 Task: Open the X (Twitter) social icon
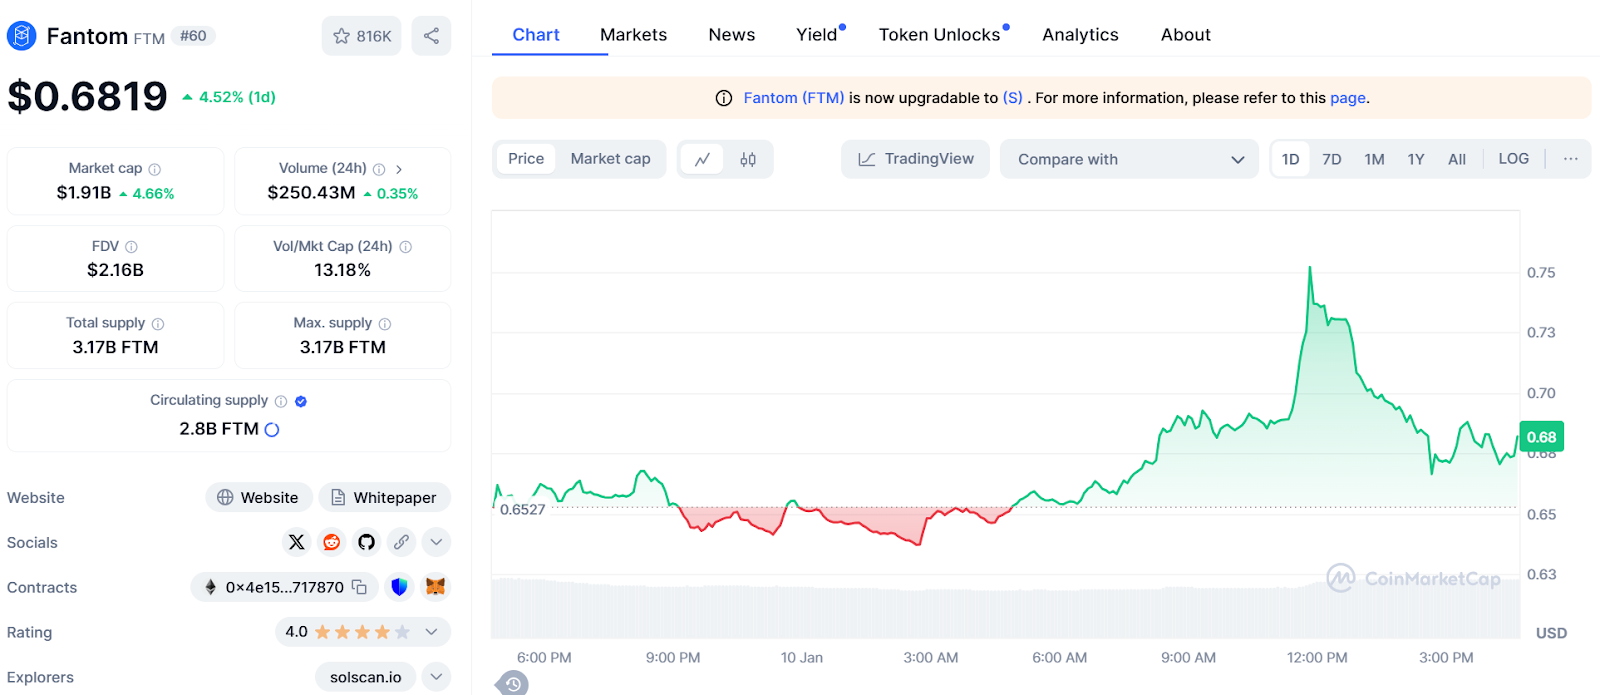pos(296,542)
